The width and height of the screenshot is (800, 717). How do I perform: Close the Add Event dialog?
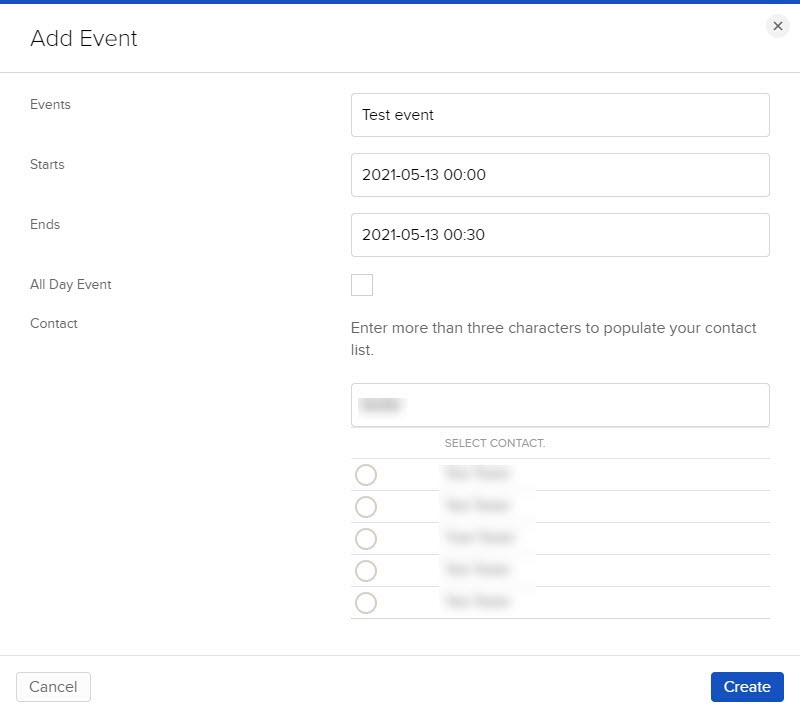[x=778, y=26]
